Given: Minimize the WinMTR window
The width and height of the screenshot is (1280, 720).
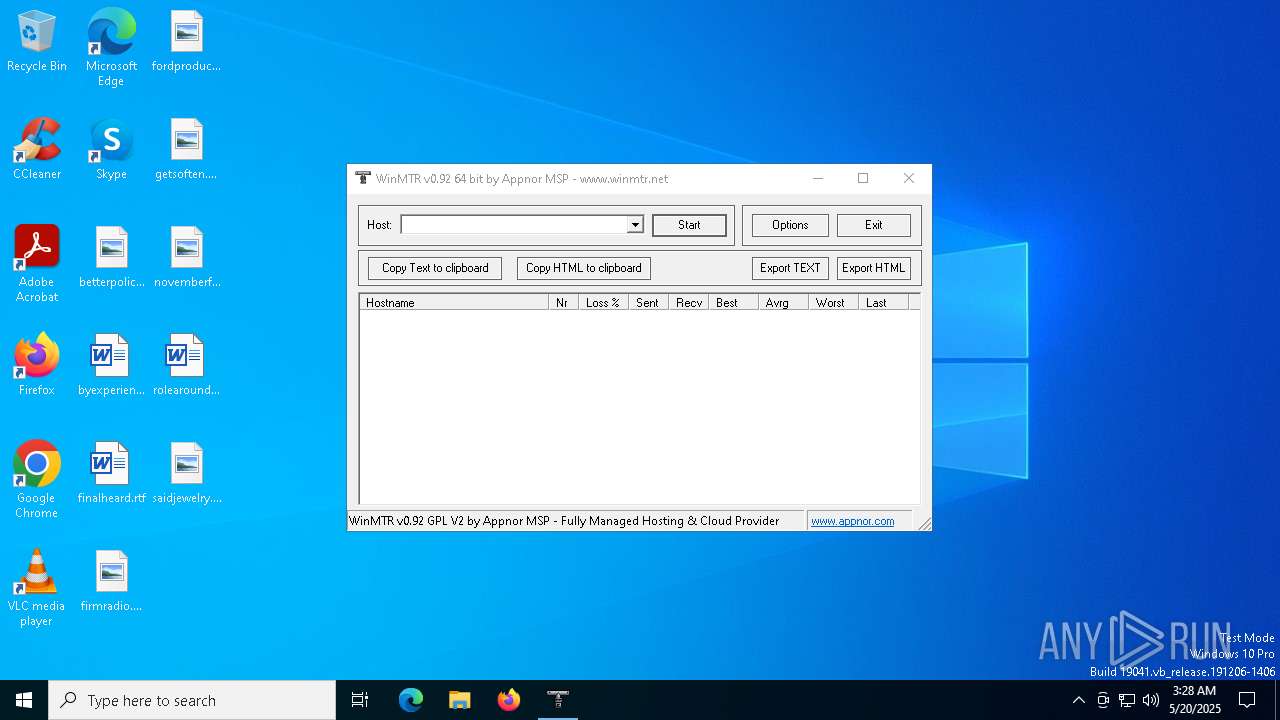Looking at the screenshot, I should pyautogui.click(x=818, y=178).
